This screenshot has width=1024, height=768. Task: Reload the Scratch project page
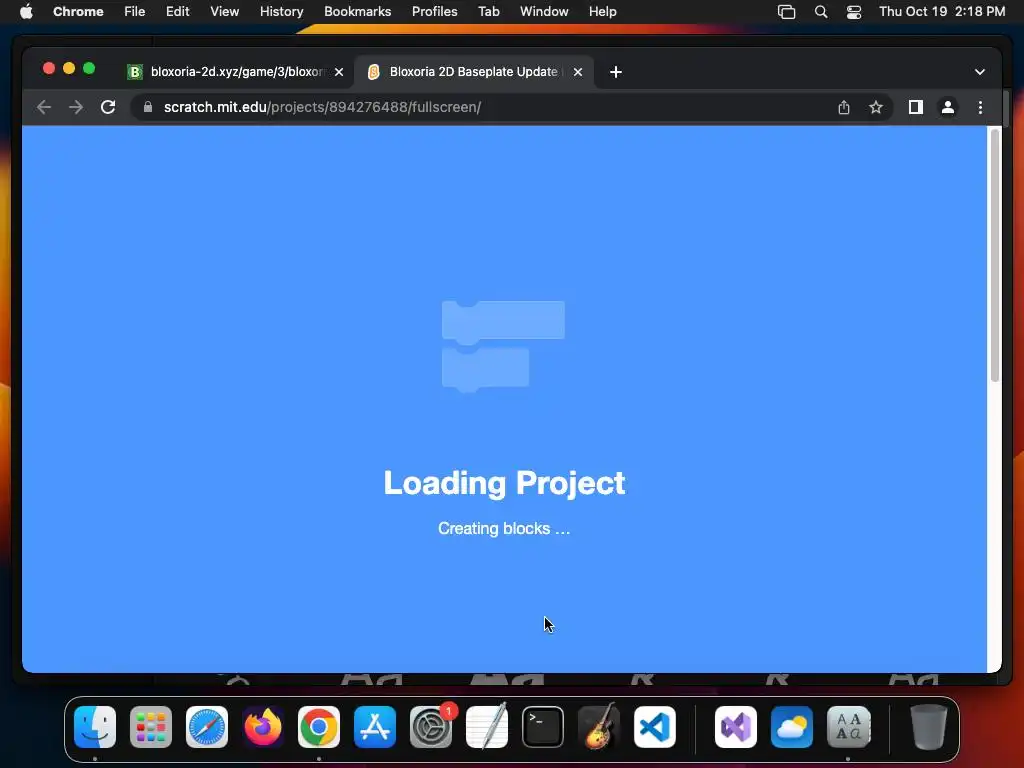pos(108,107)
